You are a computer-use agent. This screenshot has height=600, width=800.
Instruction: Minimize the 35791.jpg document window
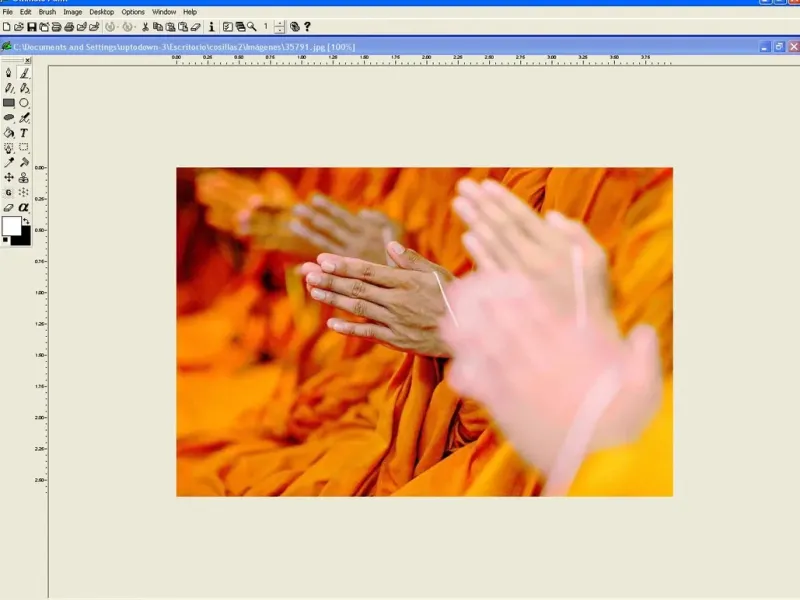tap(764, 47)
